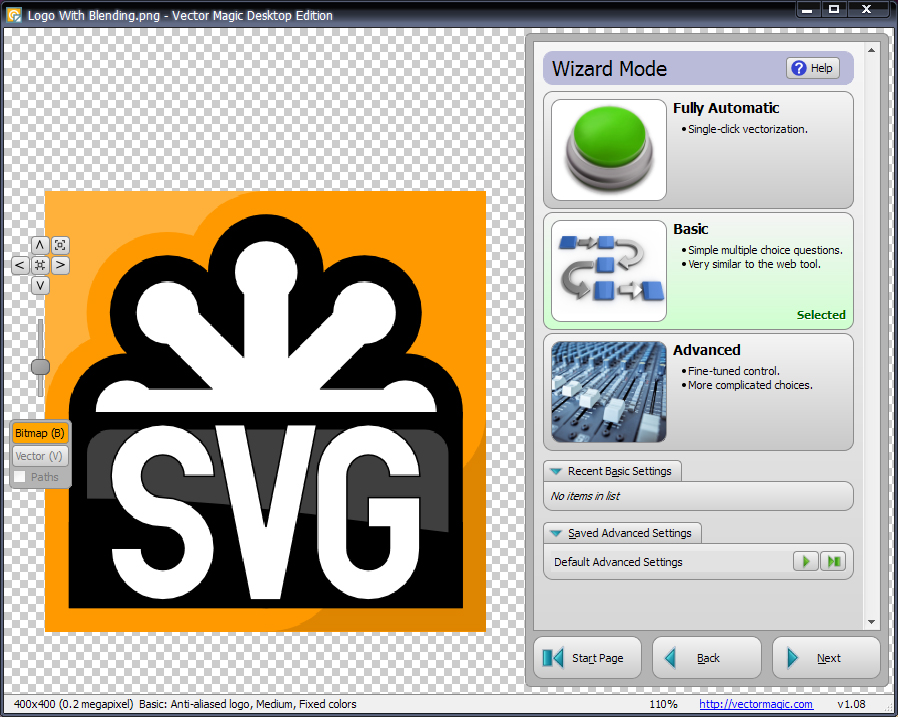The image size is (898, 717).
Task: Click the zoom-to-fit icon beside the up arrow
Action: pyautogui.click(x=60, y=245)
